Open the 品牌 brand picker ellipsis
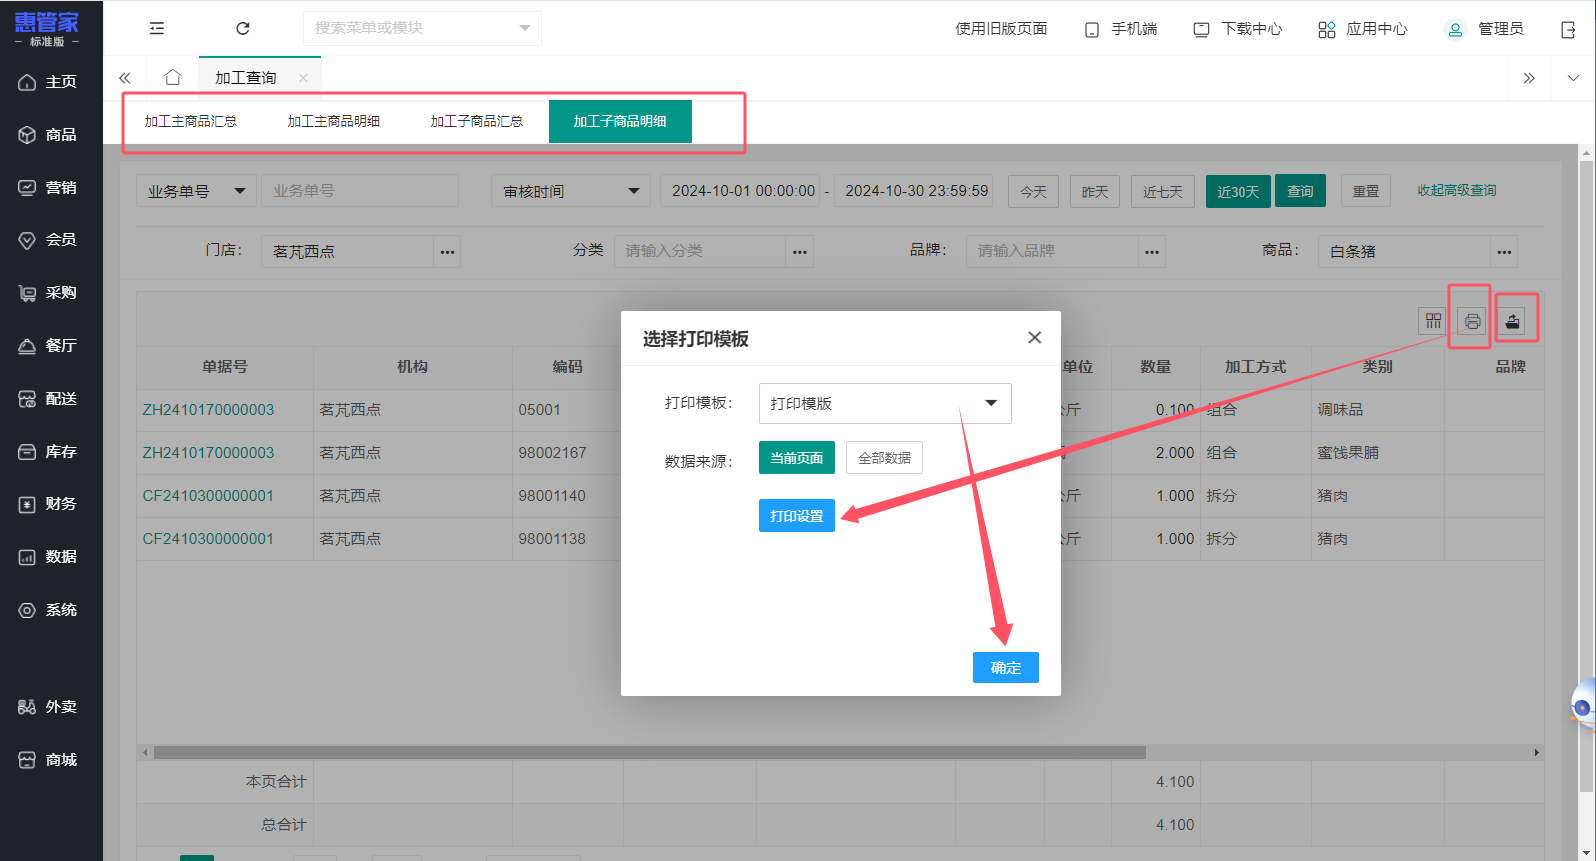1596x861 pixels. coord(1152,251)
